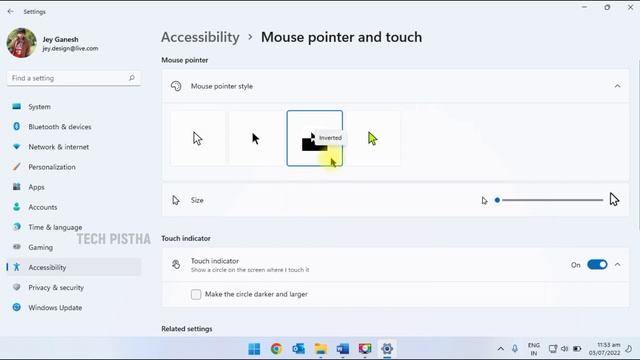The height and width of the screenshot is (360, 640).
Task: Click the volume speaker tray icon
Action: click(x=564, y=349)
